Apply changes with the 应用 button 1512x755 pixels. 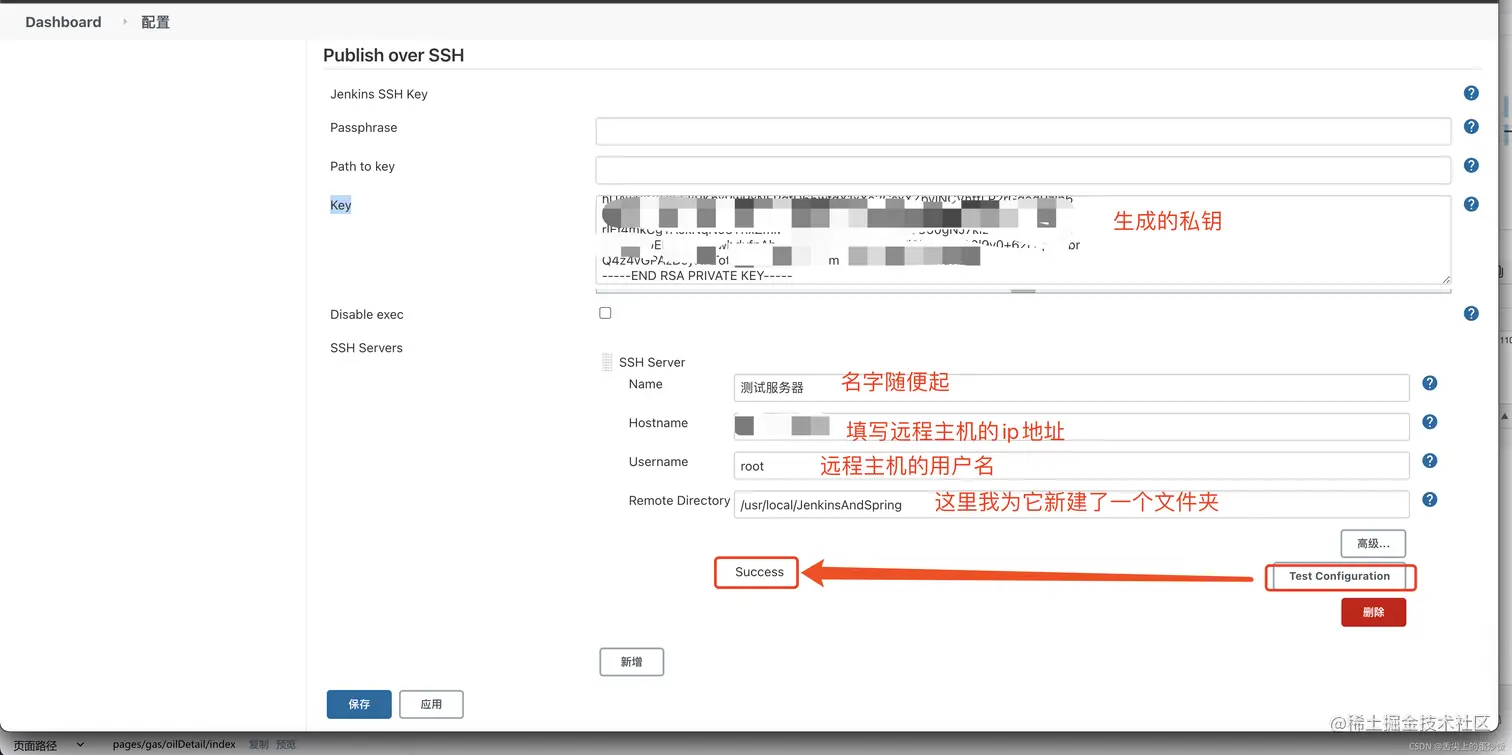431,704
